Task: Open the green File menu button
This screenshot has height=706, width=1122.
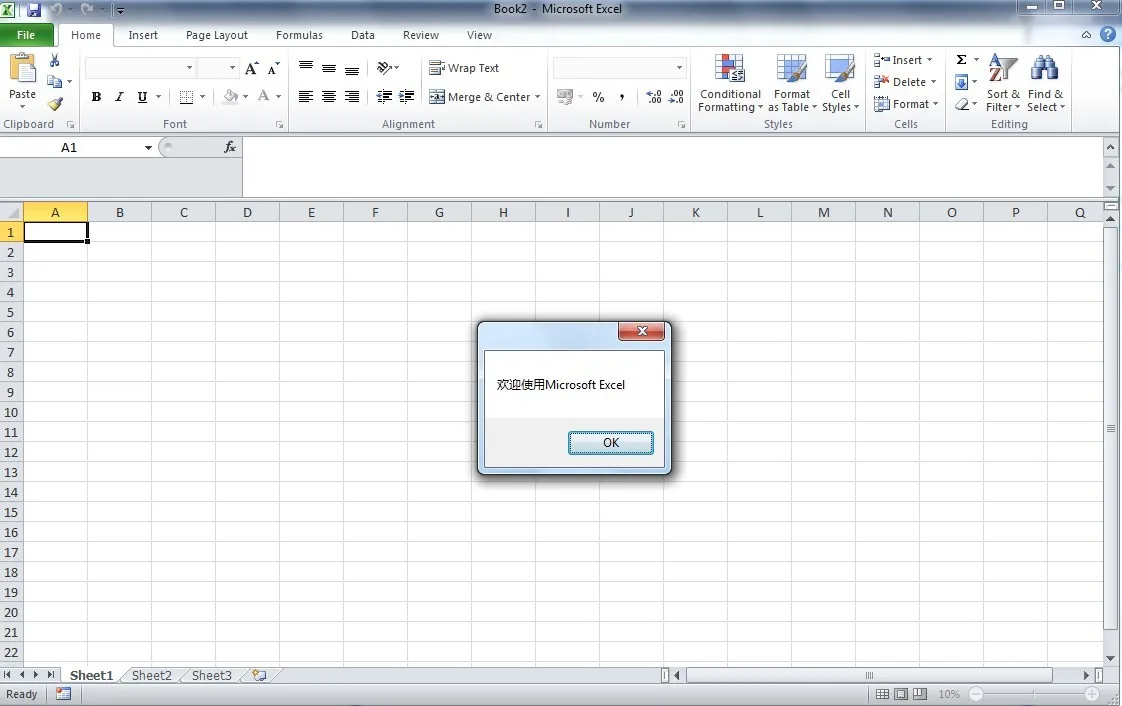Action: (x=26, y=35)
